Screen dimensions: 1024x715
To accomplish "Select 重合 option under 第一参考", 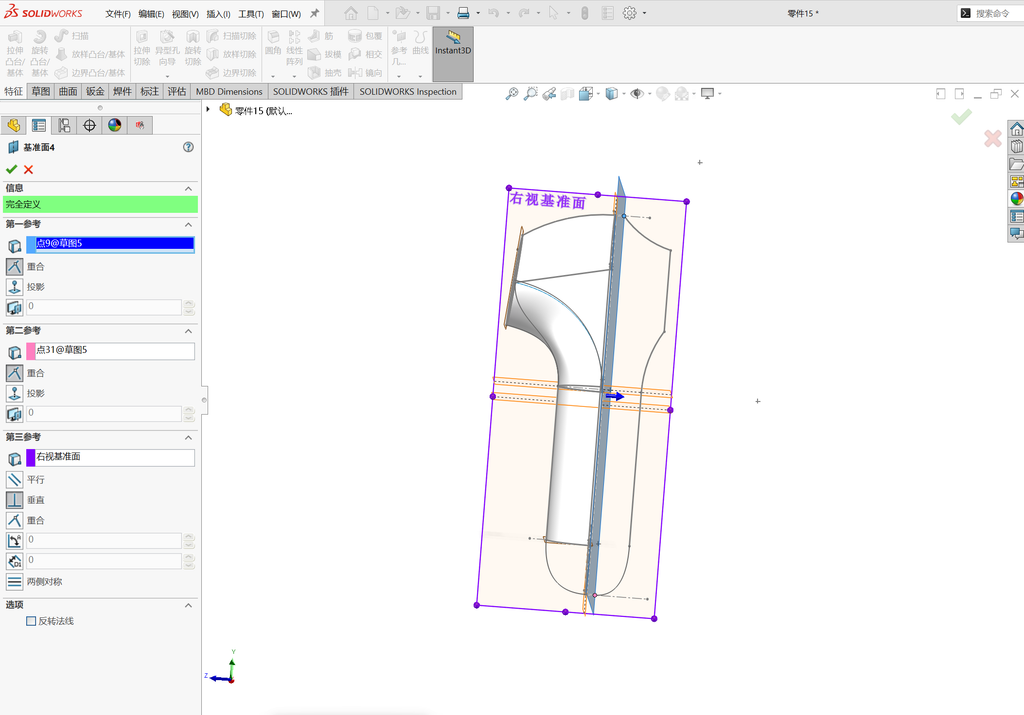I will pos(14,266).
